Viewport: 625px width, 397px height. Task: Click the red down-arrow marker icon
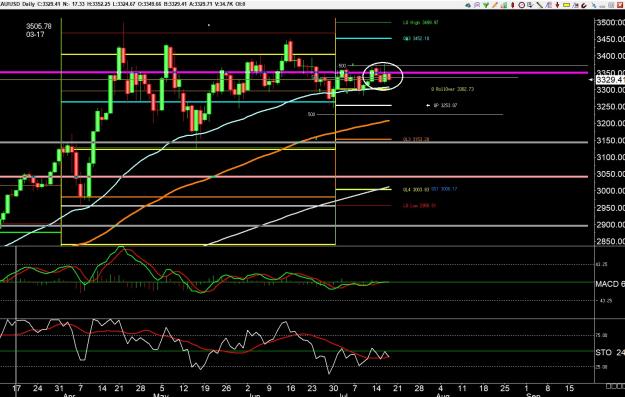[x=557, y=5]
